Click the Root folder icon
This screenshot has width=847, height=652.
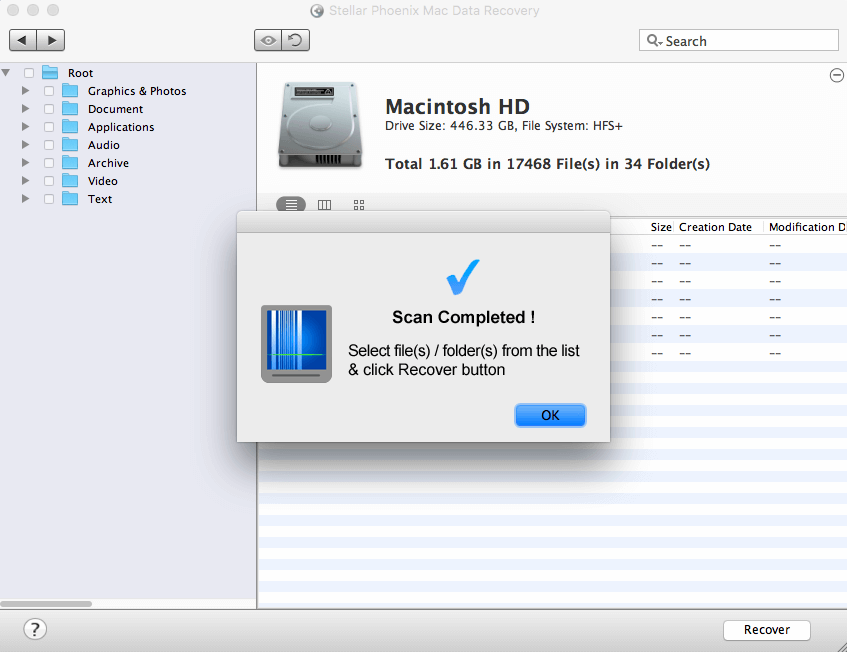pyautogui.click(x=50, y=72)
